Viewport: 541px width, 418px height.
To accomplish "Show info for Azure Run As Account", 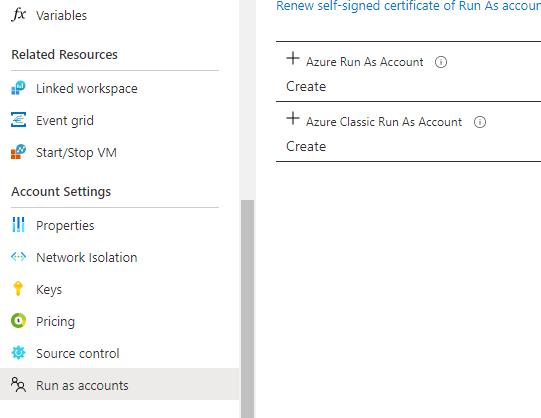I will (x=441, y=62).
